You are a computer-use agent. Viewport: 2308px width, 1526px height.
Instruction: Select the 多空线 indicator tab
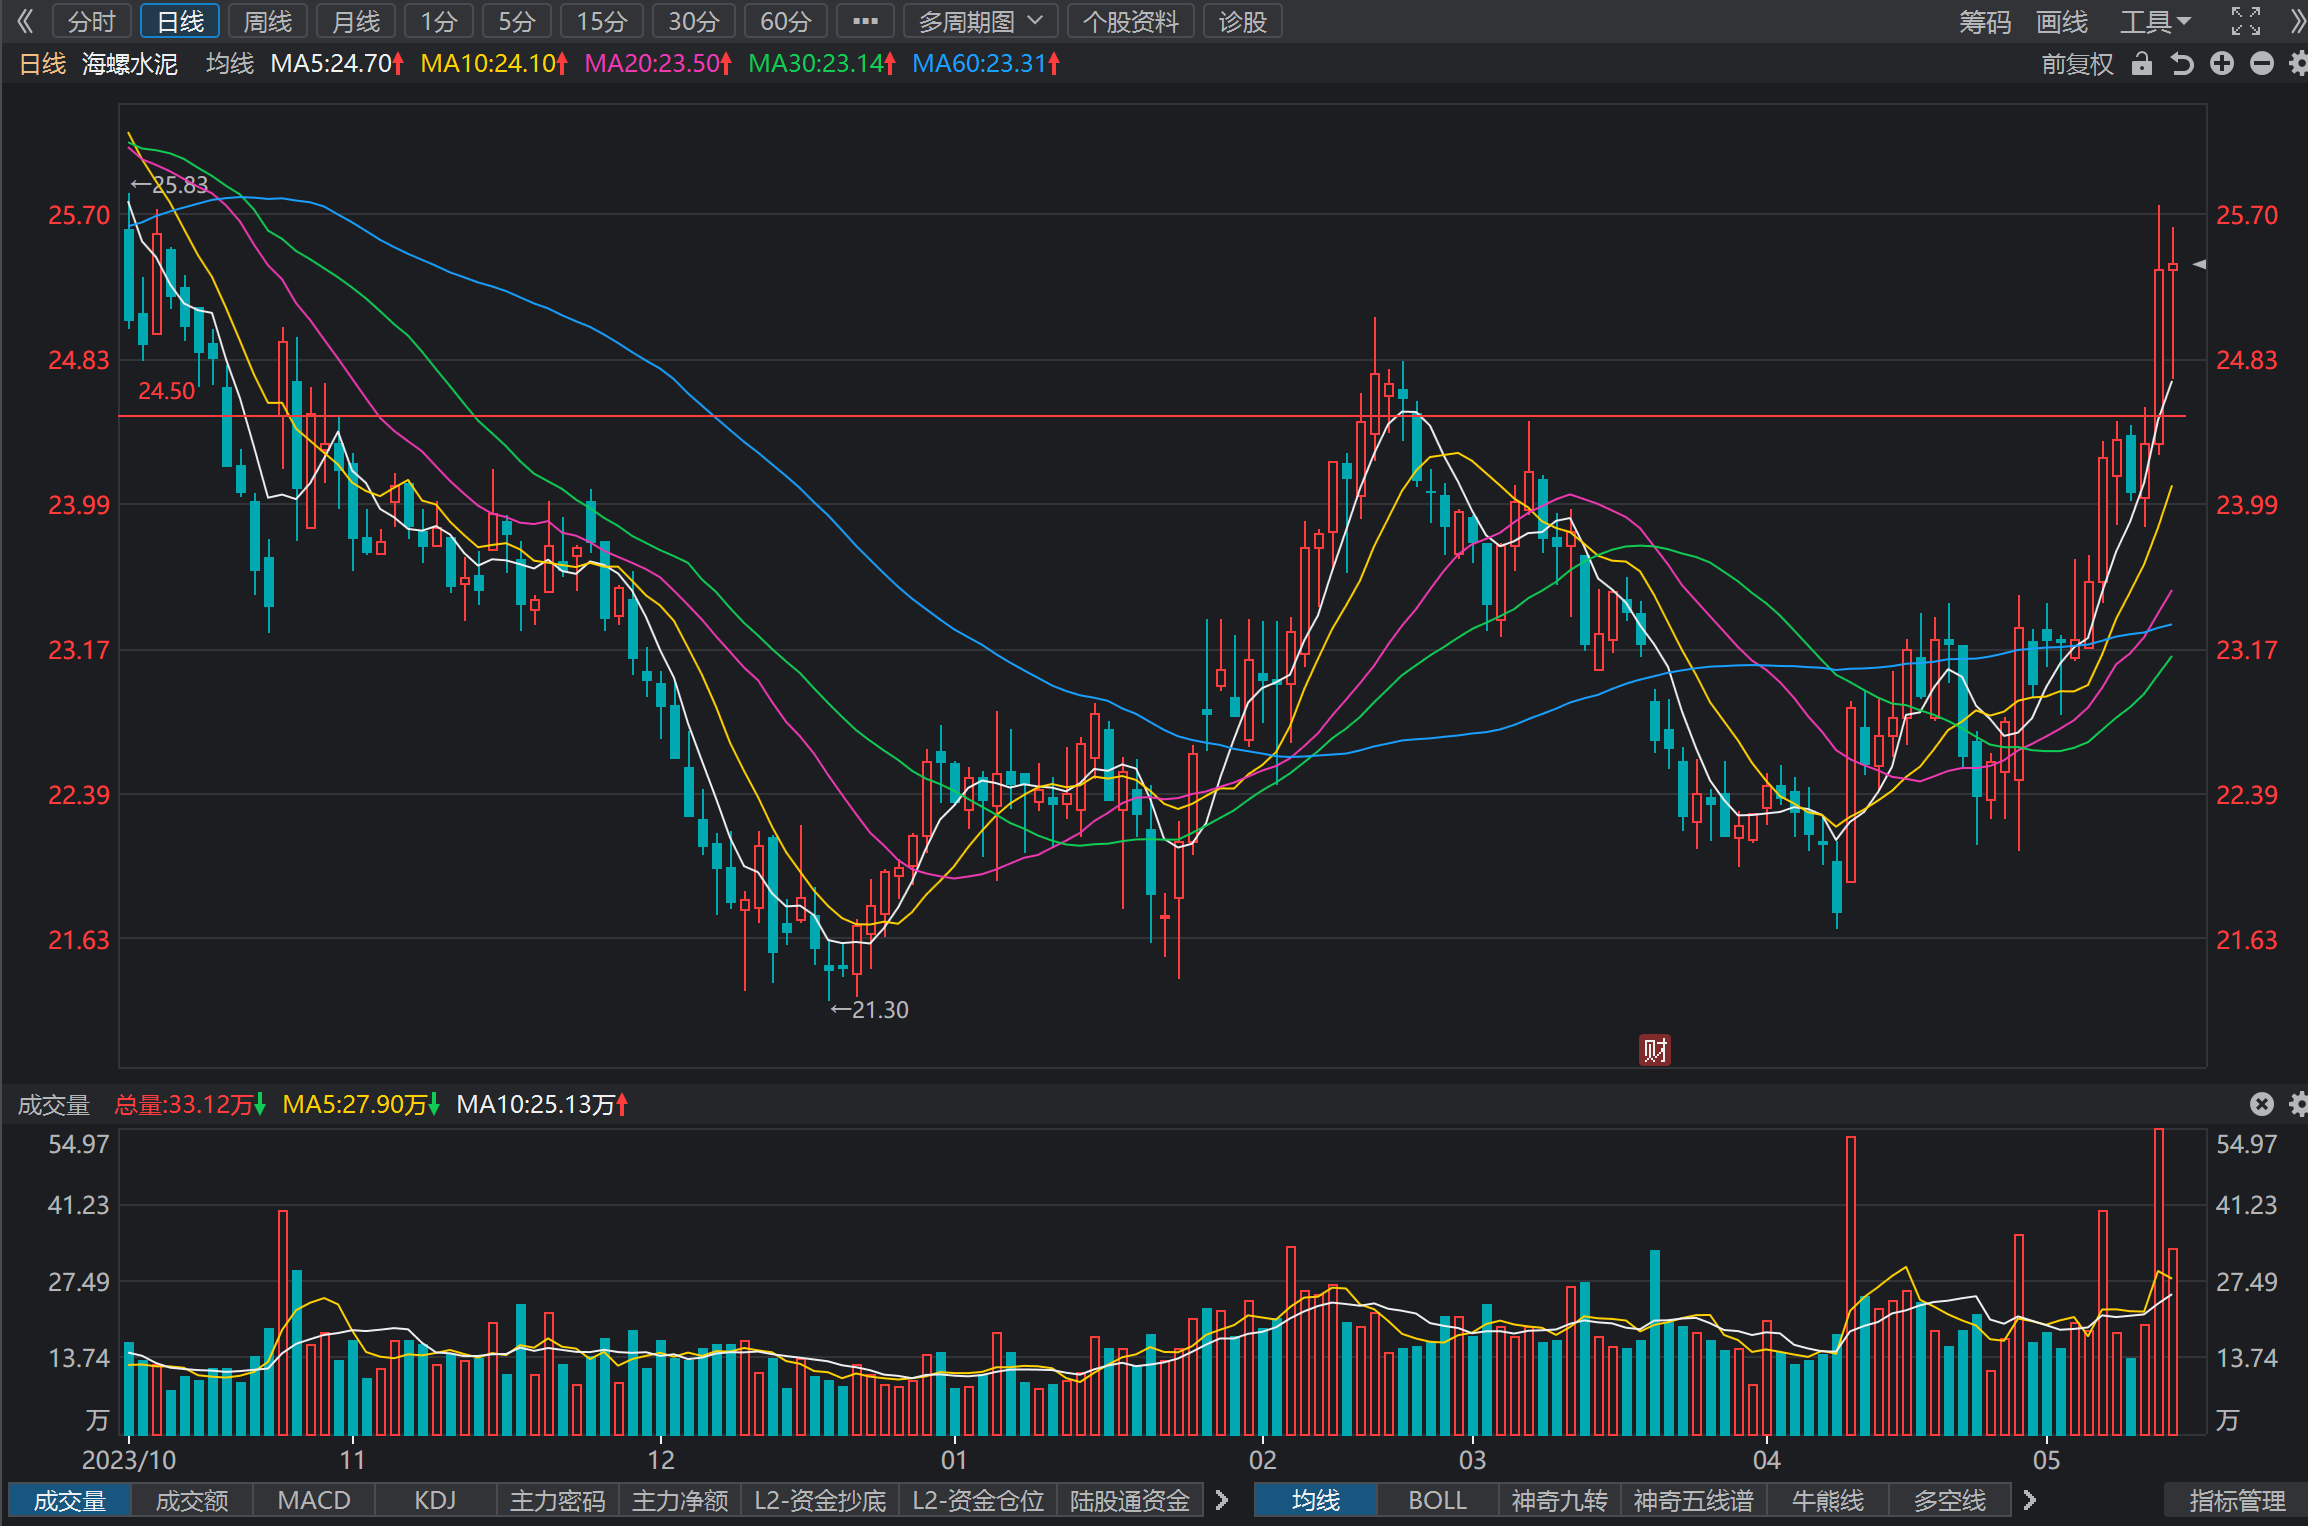1950,1500
